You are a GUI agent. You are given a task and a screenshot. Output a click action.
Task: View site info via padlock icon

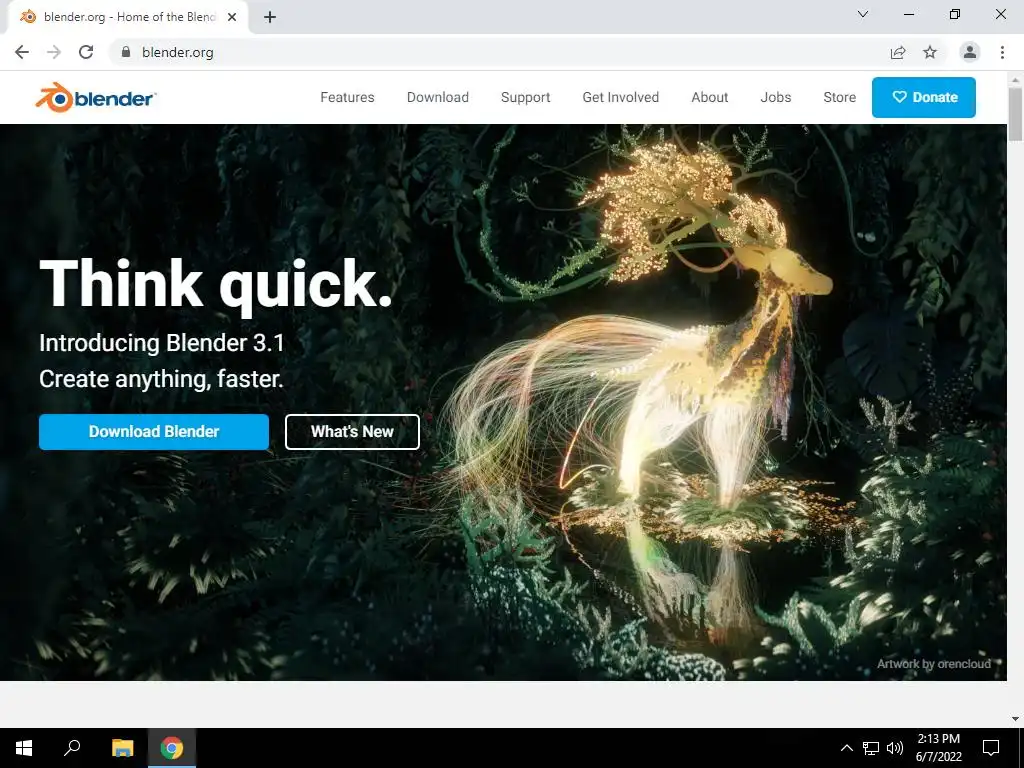(126, 52)
